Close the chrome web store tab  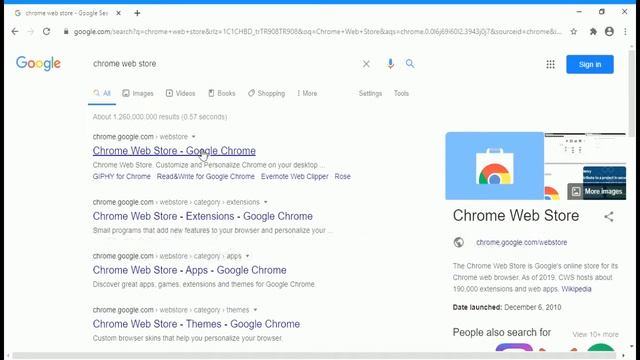click(x=118, y=13)
